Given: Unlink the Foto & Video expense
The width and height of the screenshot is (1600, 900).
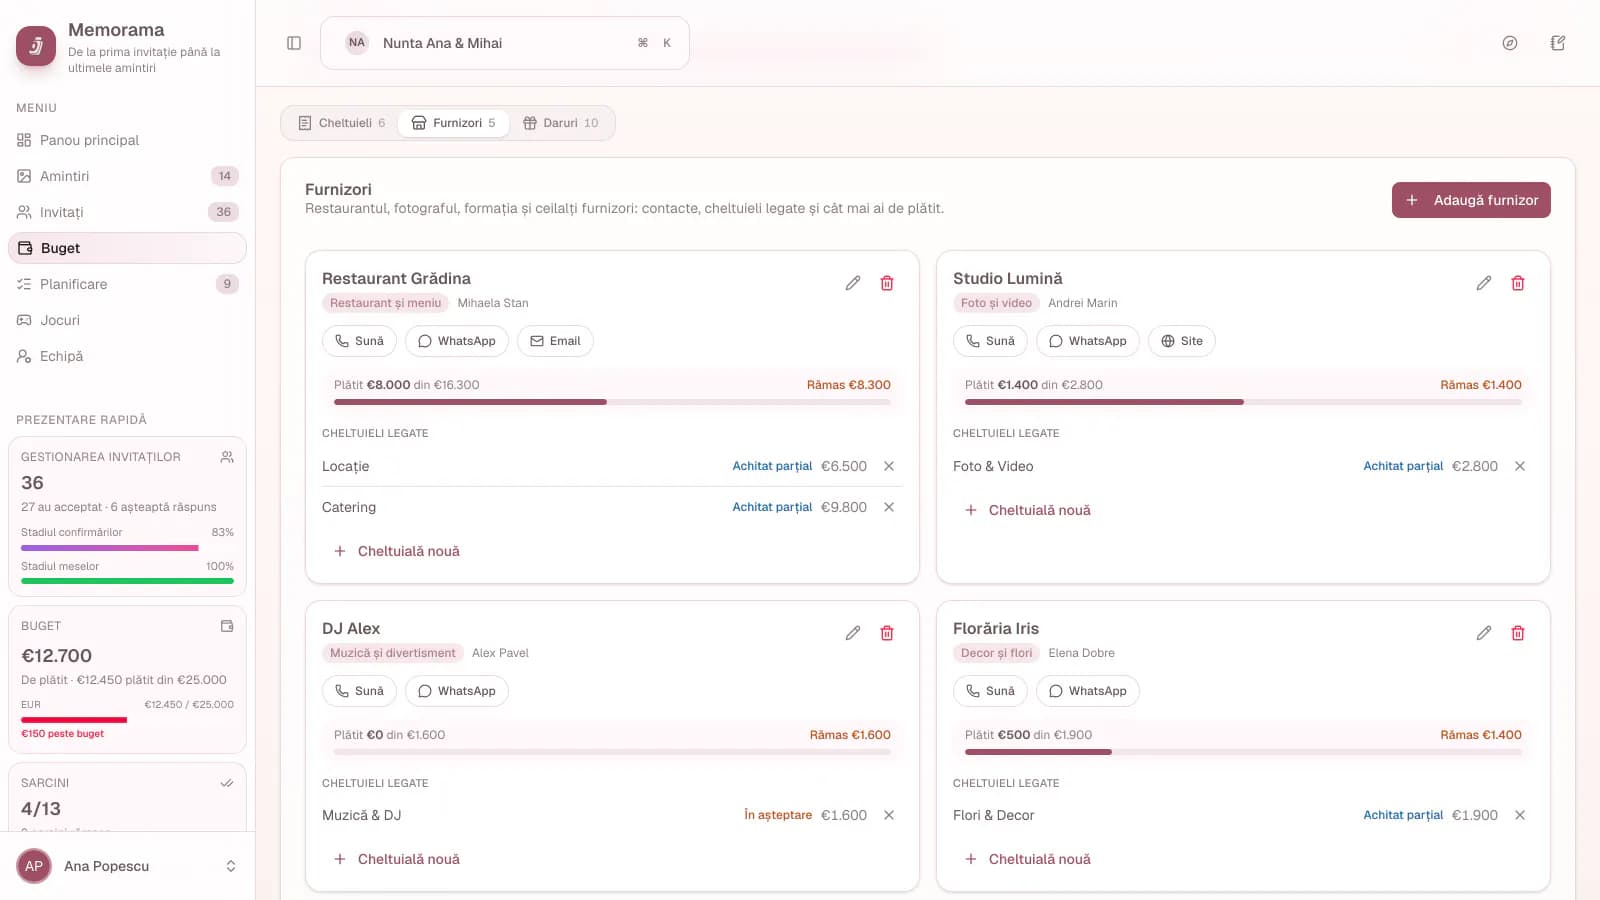Looking at the screenshot, I should click(x=1520, y=466).
